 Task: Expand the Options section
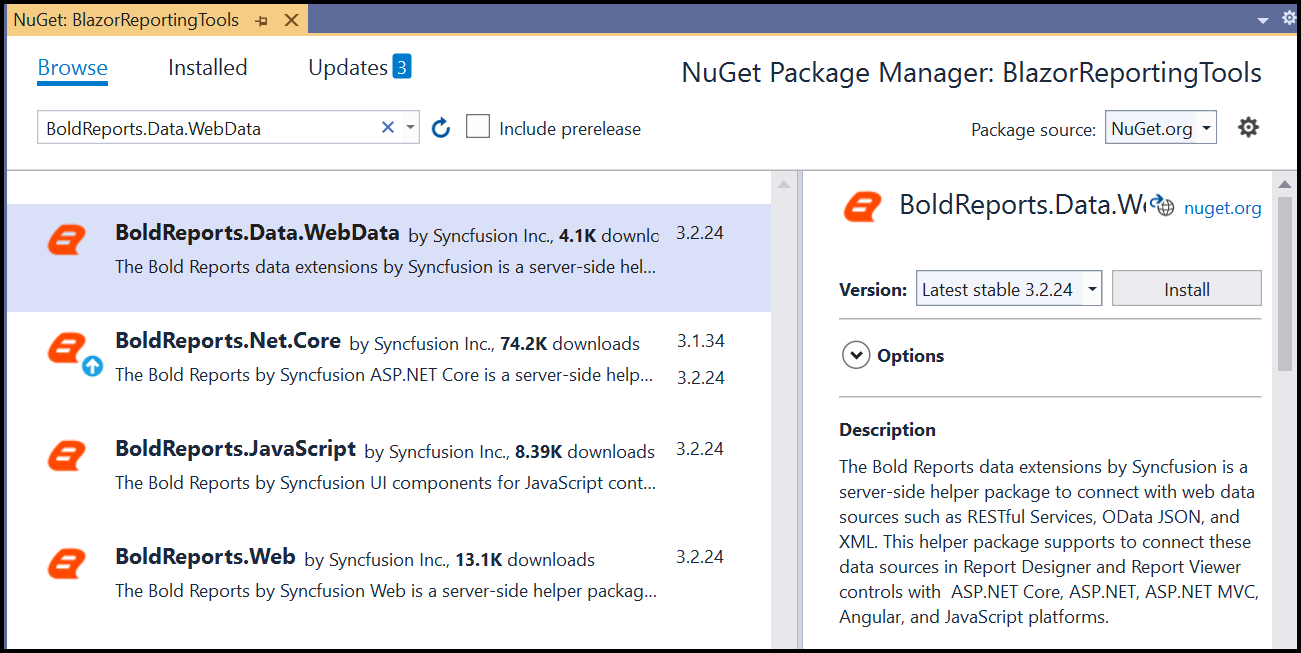pos(856,355)
